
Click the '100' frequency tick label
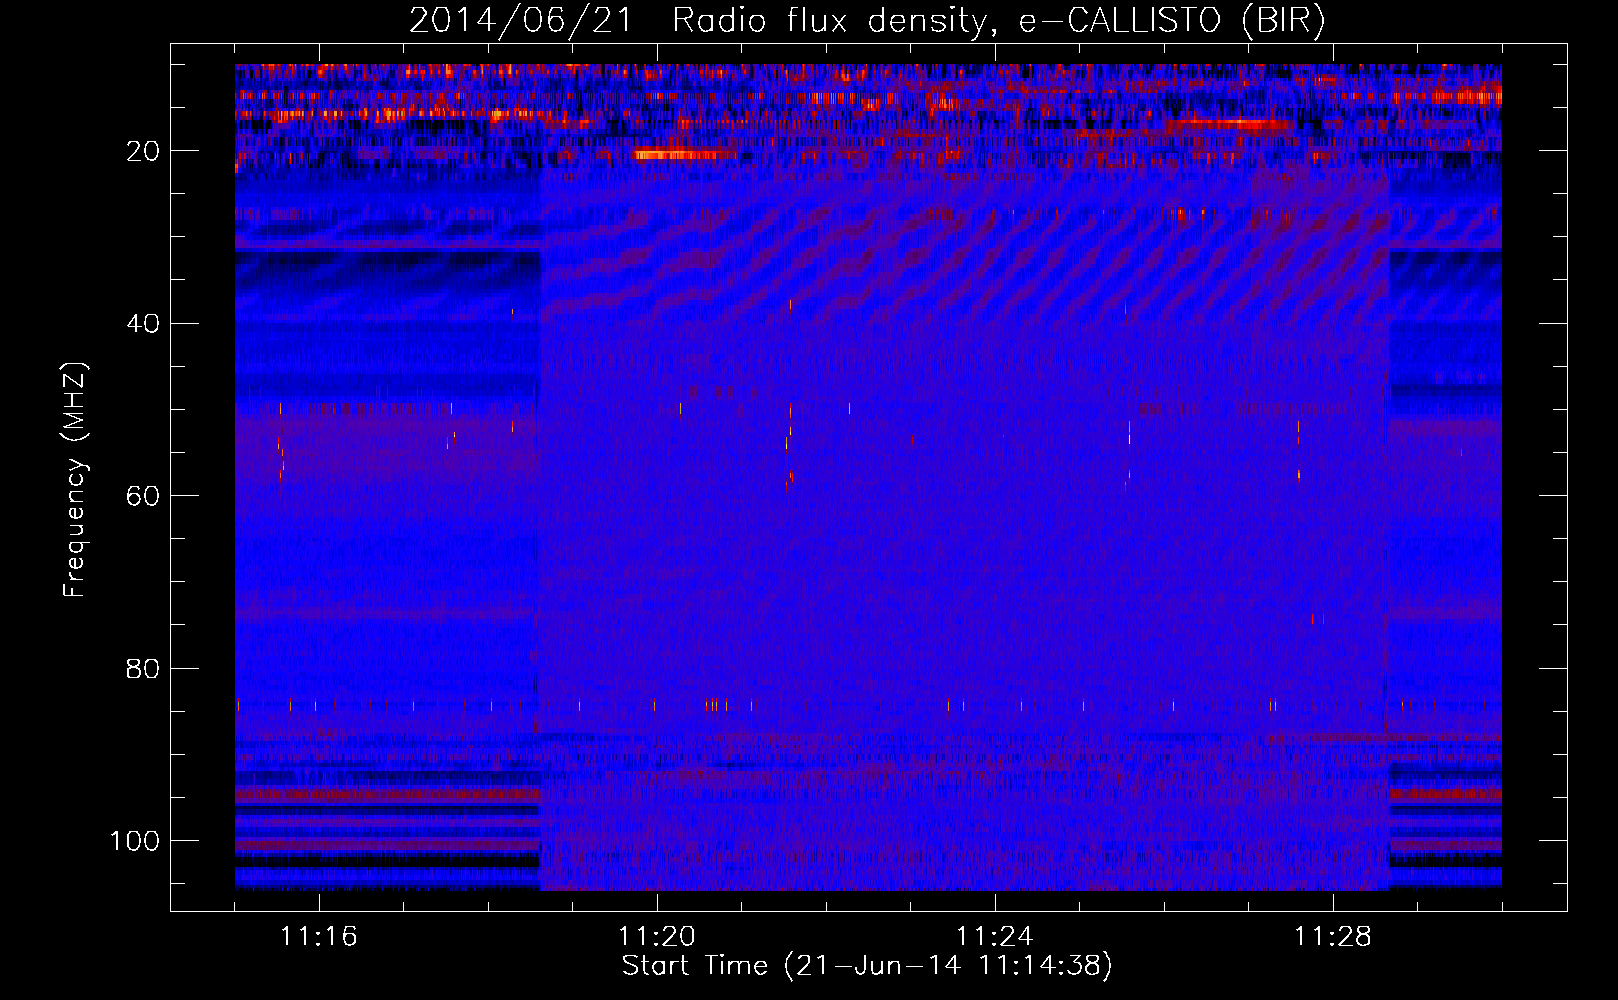[135, 841]
